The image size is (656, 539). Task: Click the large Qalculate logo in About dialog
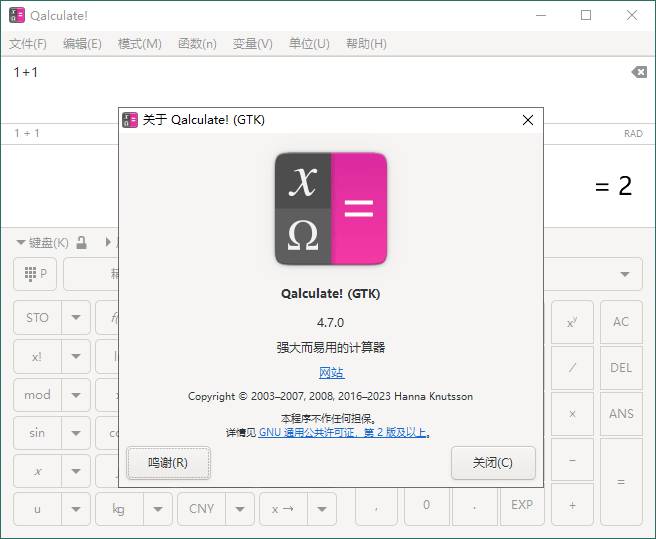tap(331, 209)
